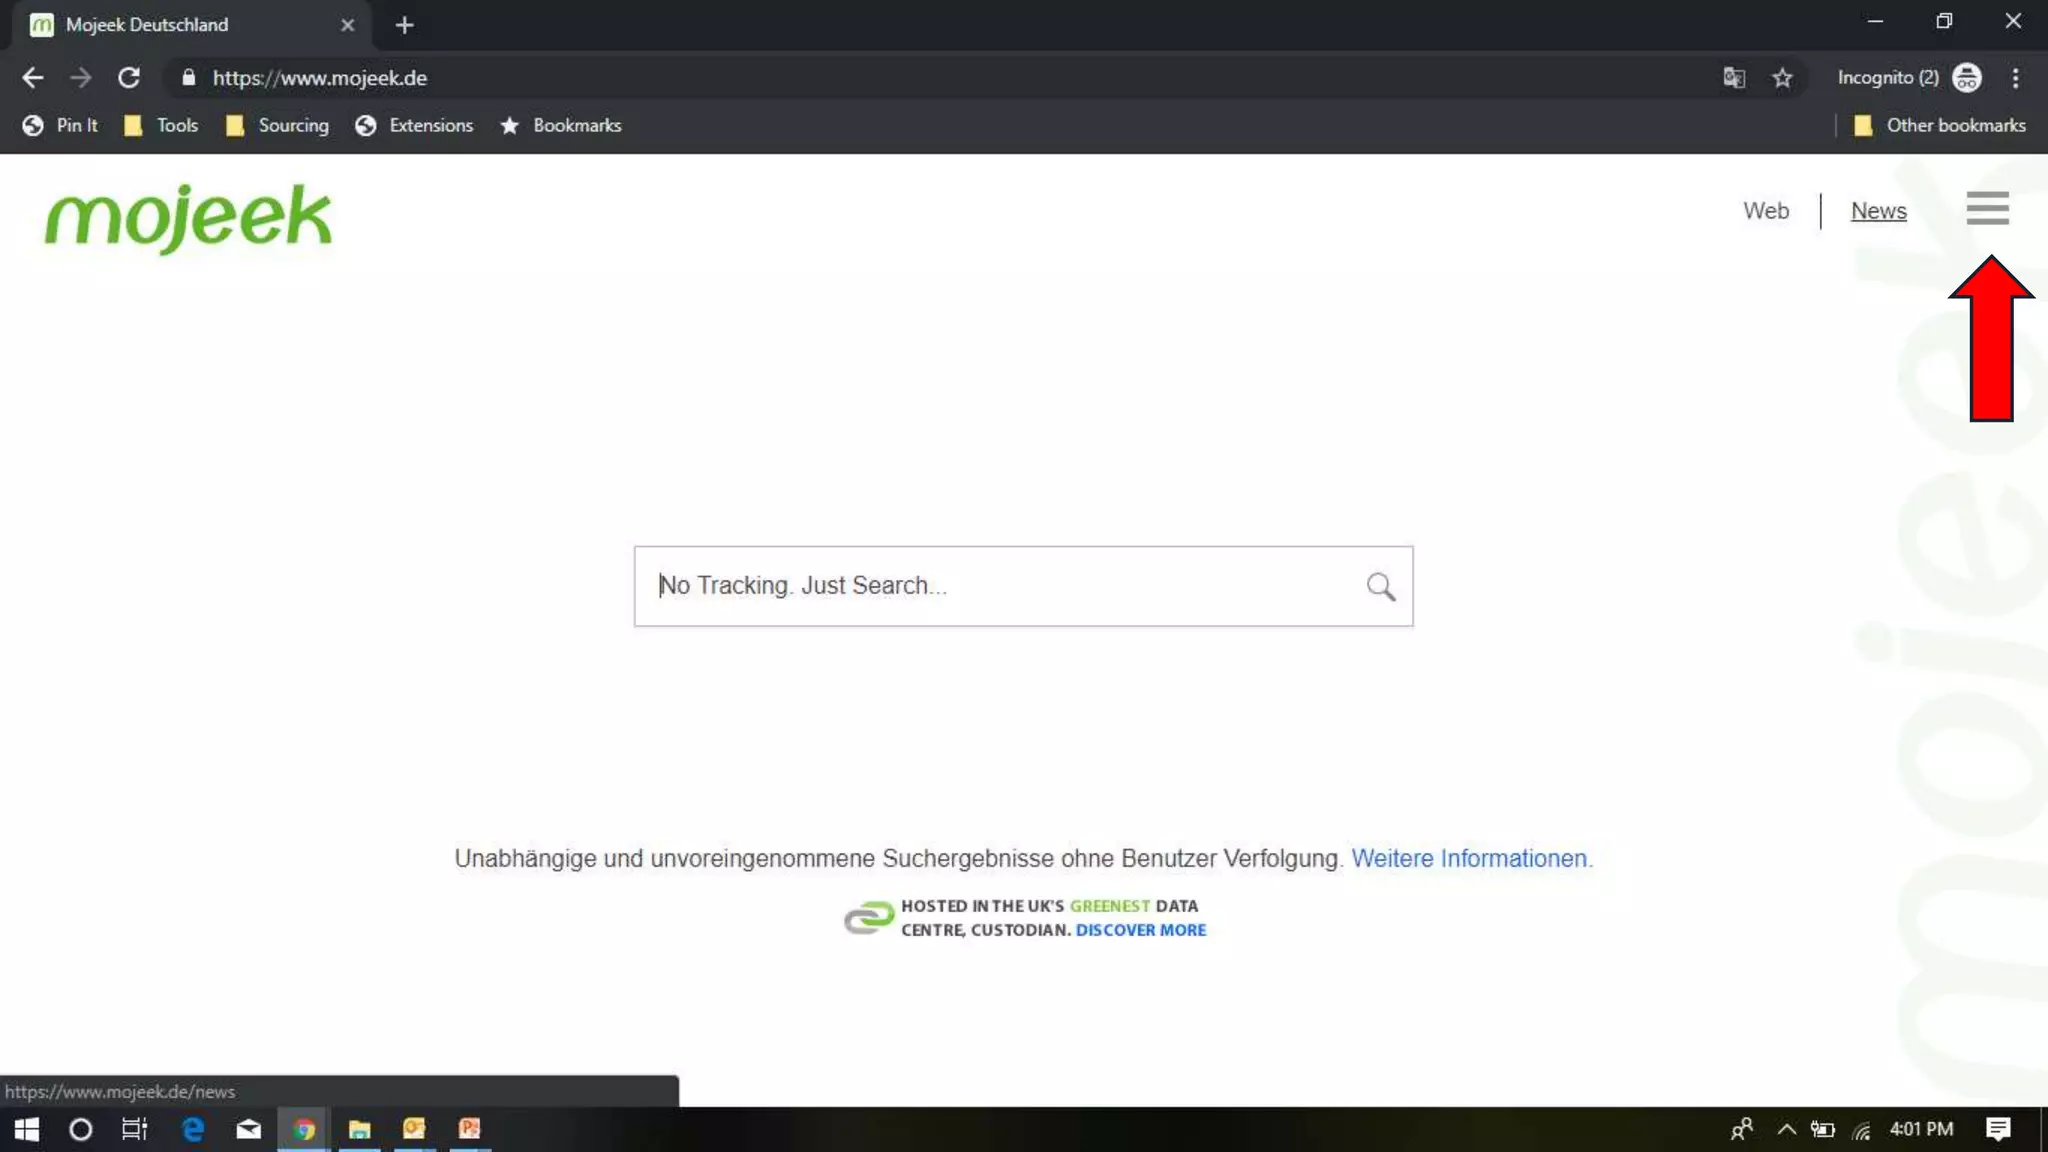The image size is (2048, 1152).
Task: Open the Sourcing bookmarks folder
Action: pos(278,125)
